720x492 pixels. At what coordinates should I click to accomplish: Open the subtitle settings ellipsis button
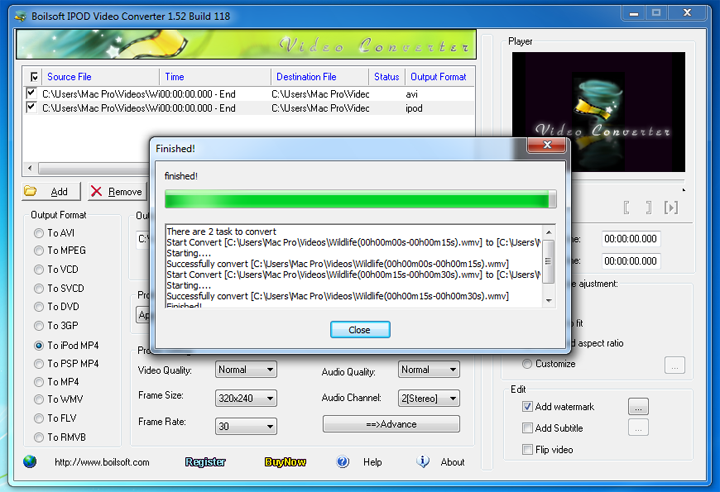pos(638,428)
